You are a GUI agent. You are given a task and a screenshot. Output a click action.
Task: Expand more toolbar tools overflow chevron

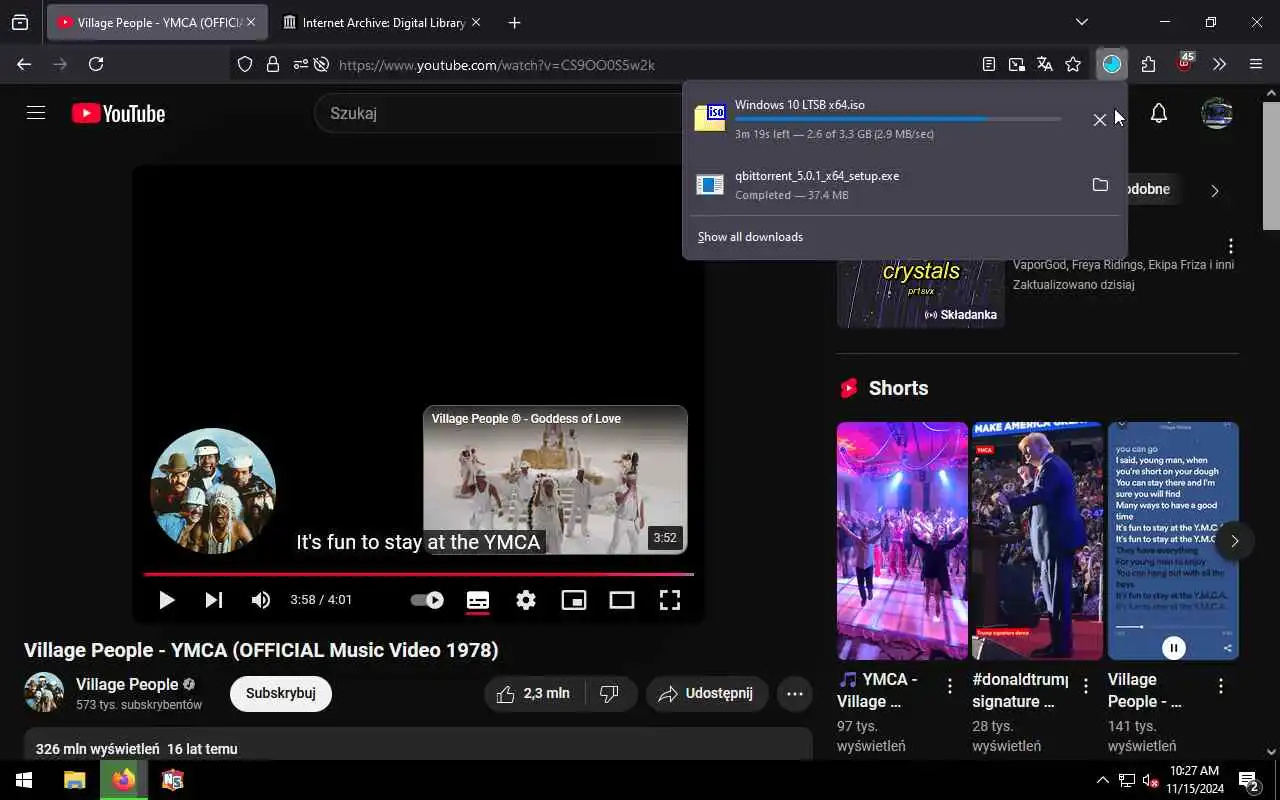tap(1219, 64)
